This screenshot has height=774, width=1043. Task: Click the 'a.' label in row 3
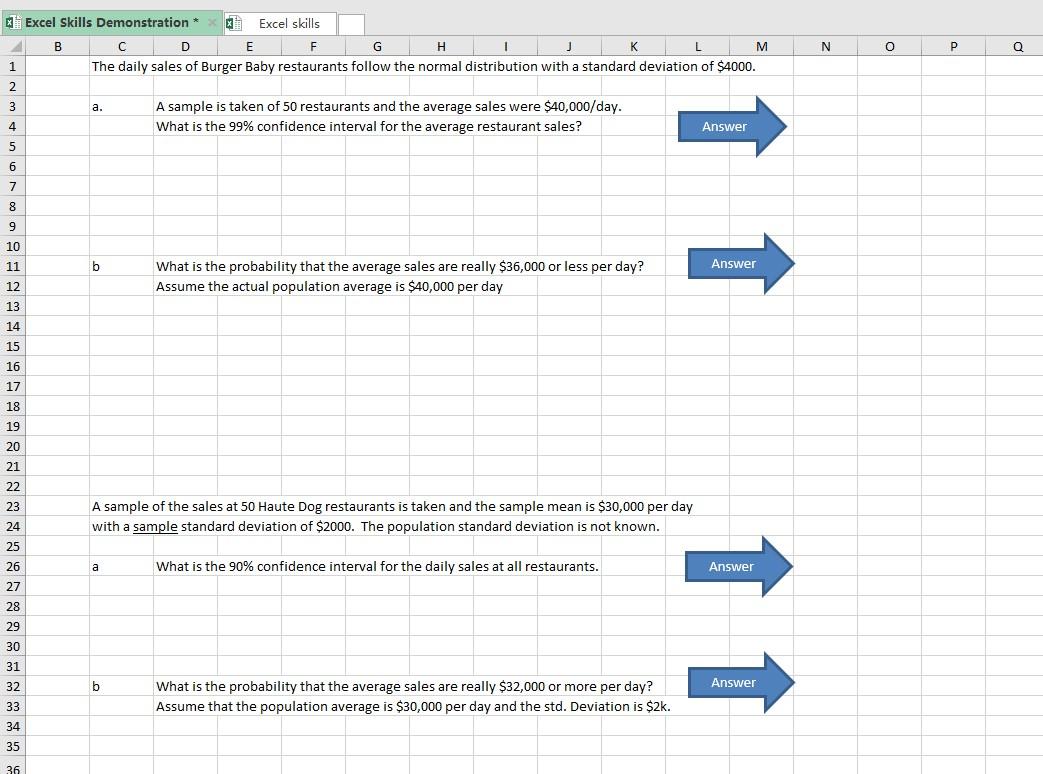(x=97, y=106)
